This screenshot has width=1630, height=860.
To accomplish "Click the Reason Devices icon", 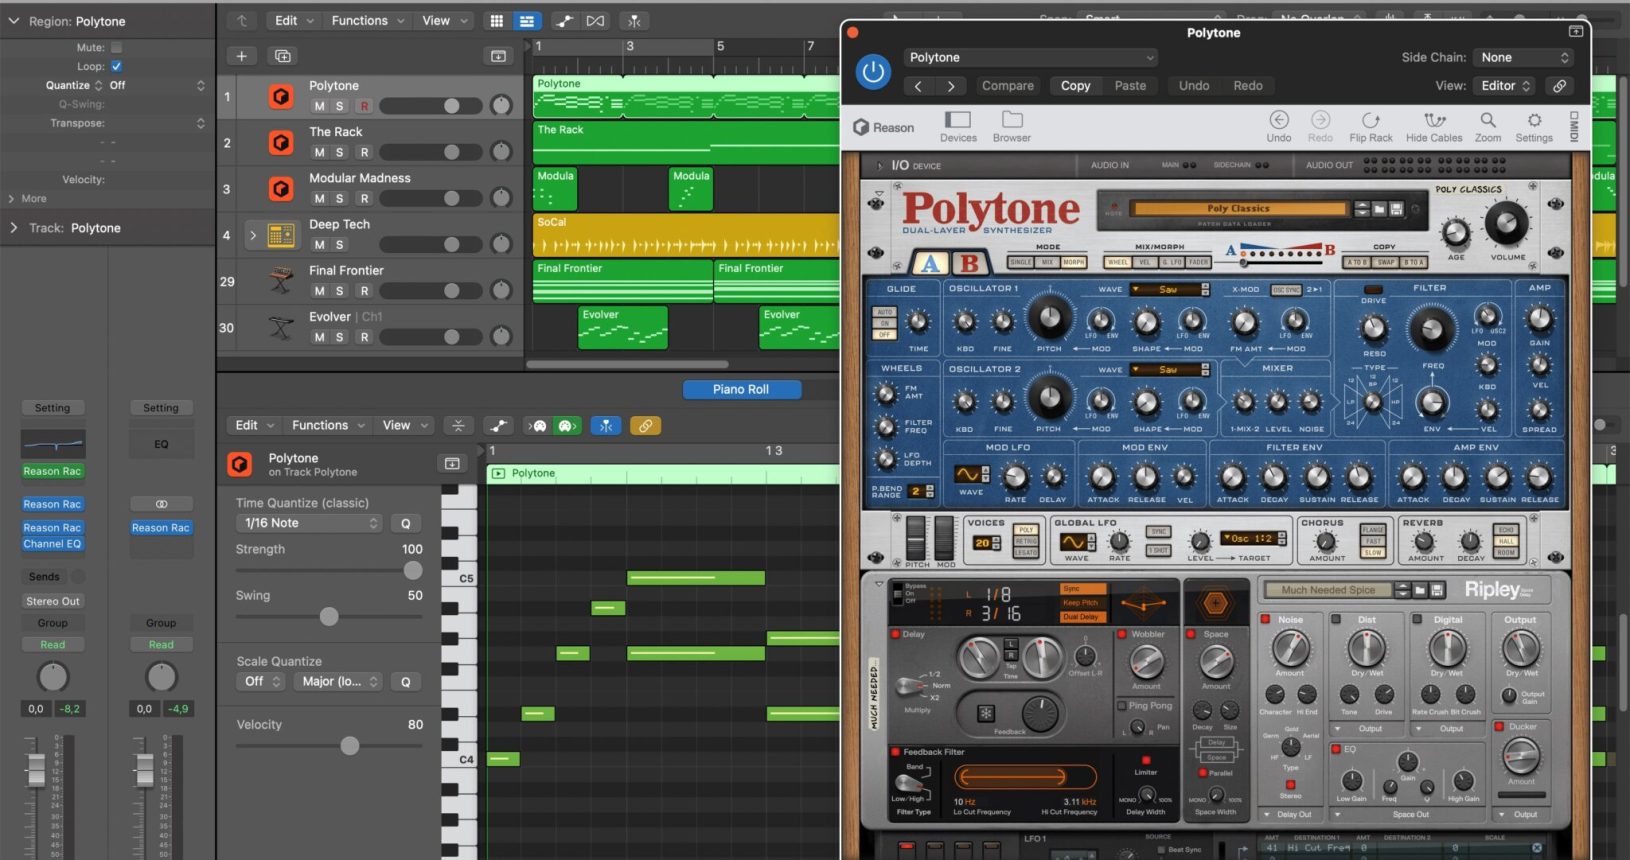I will (x=957, y=120).
